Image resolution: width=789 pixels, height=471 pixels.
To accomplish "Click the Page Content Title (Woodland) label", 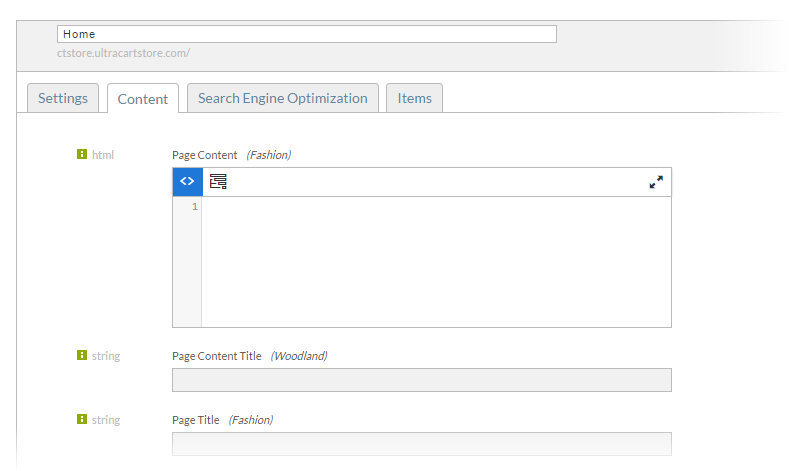I will [x=250, y=356].
